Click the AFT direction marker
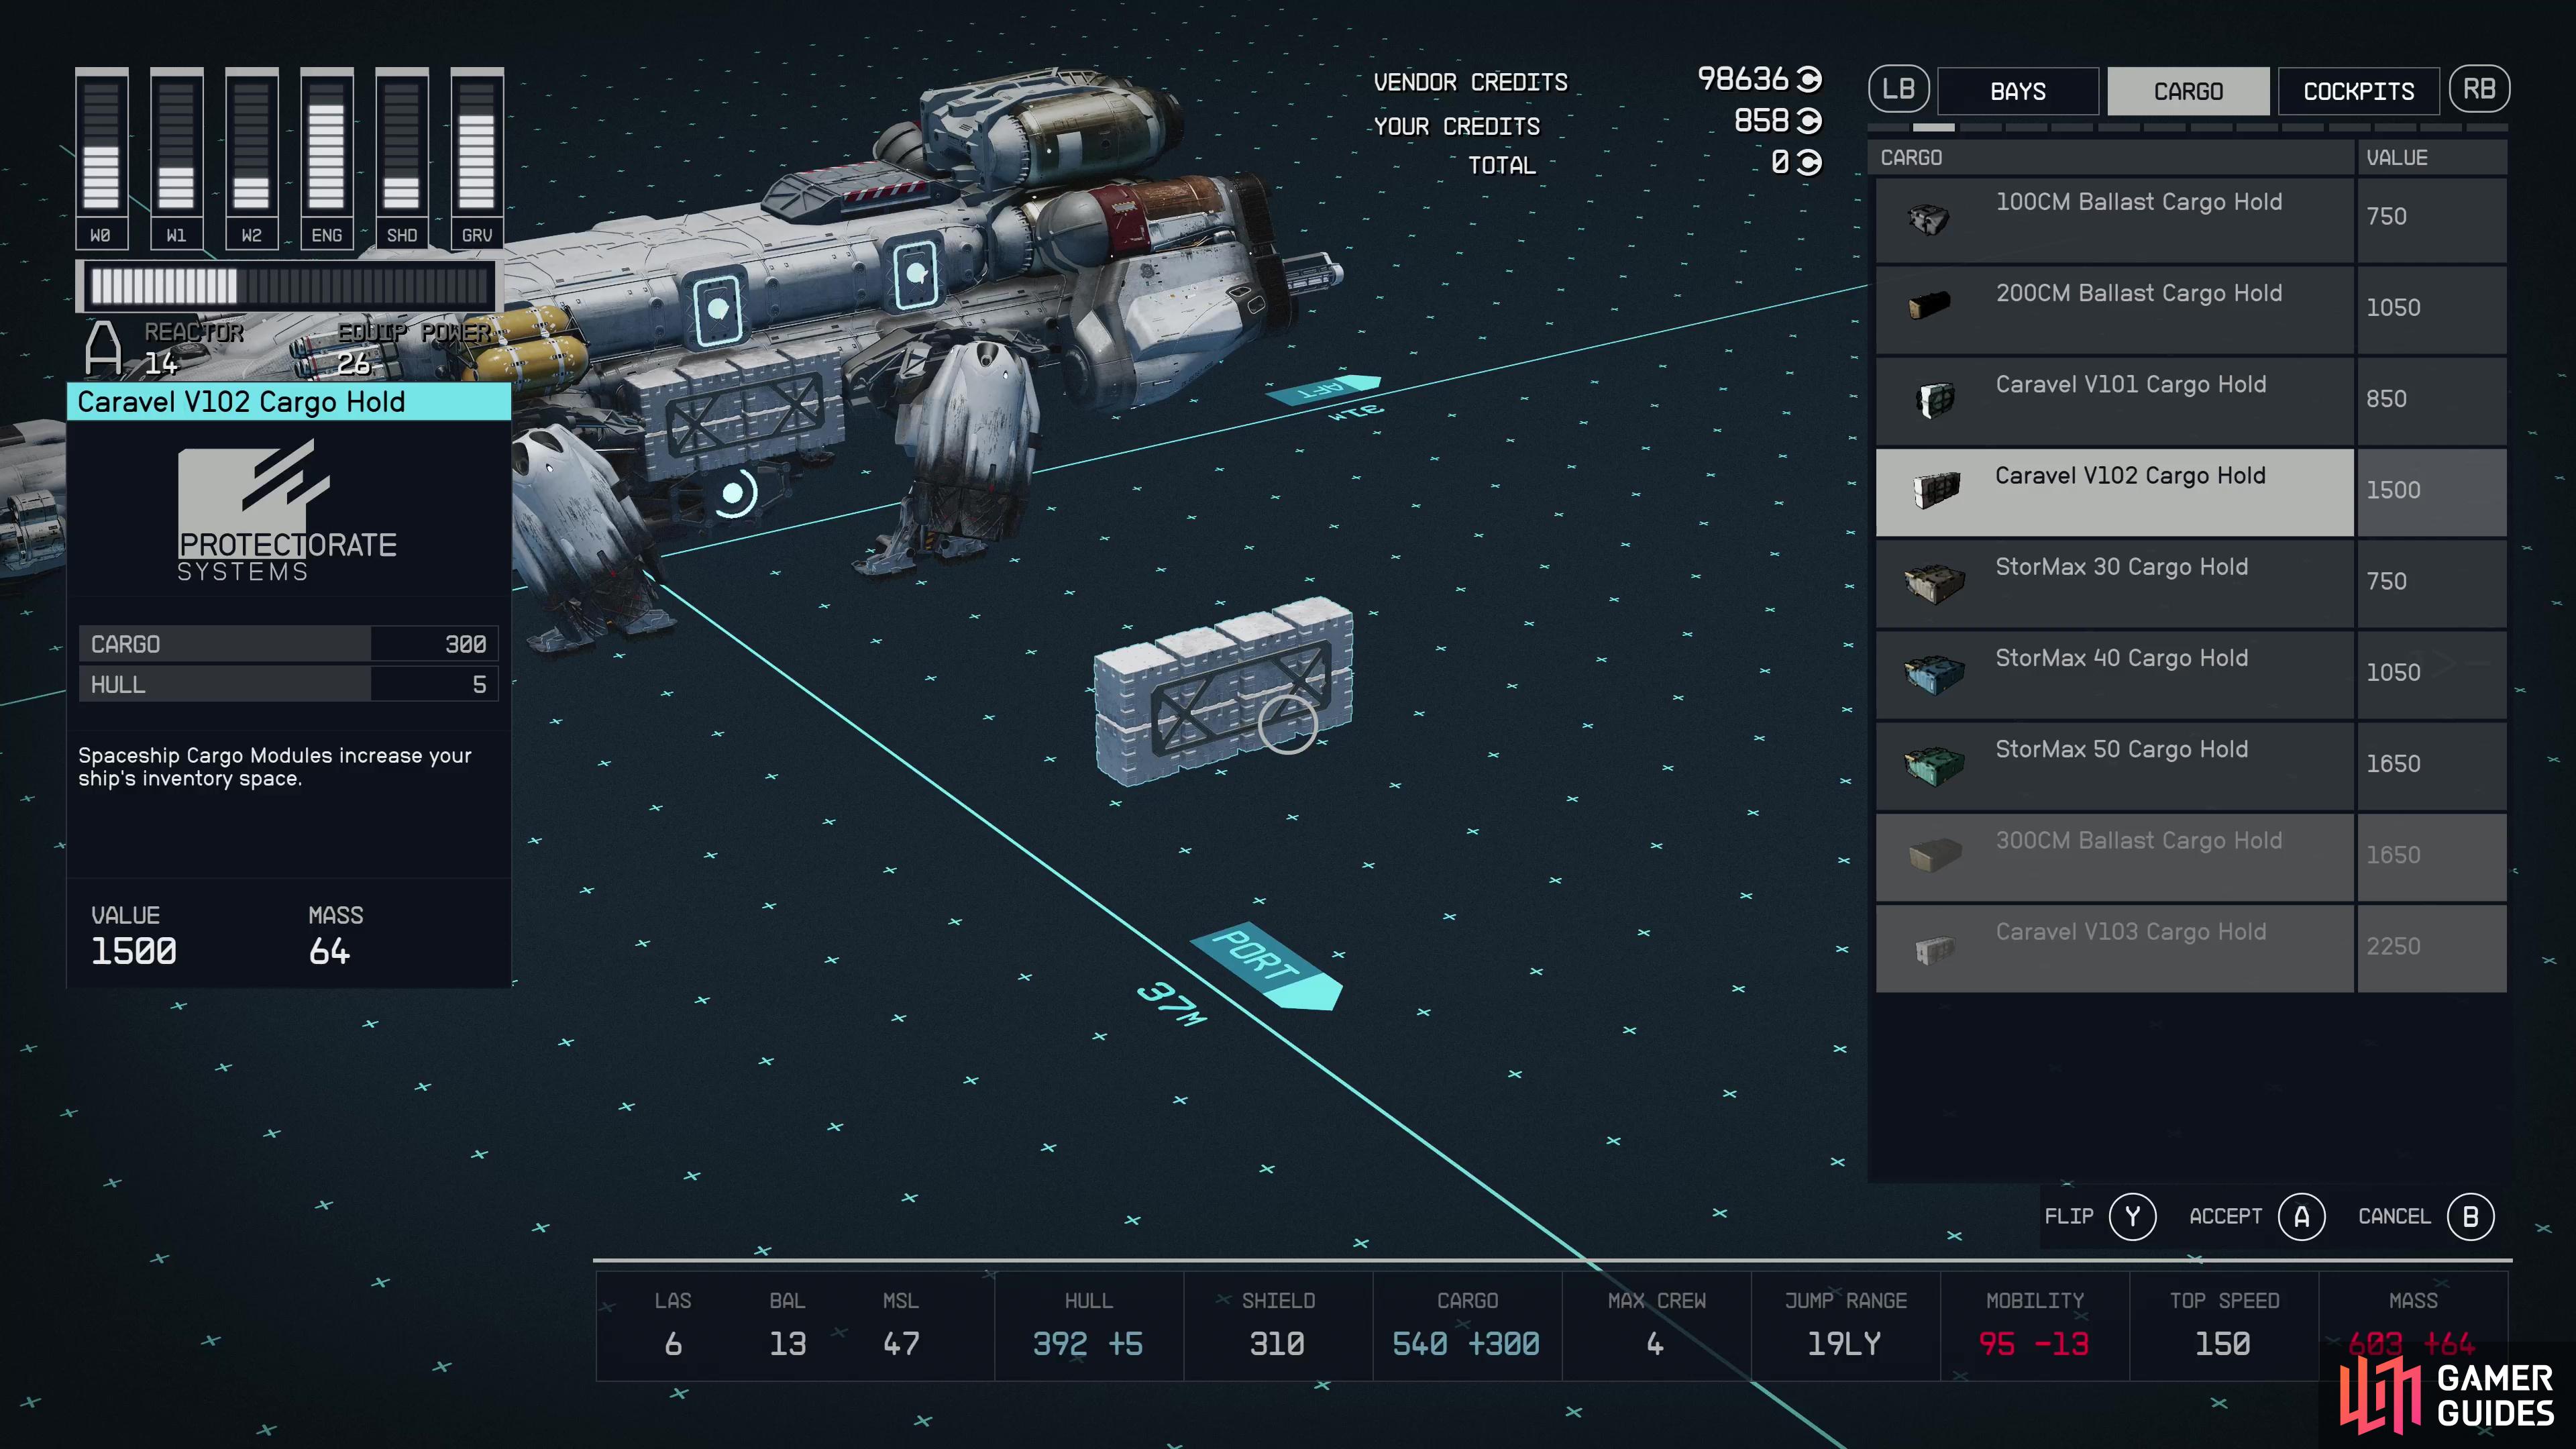The width and height of the screenshot is (2576, 1449). click(x=1325, y=389)
